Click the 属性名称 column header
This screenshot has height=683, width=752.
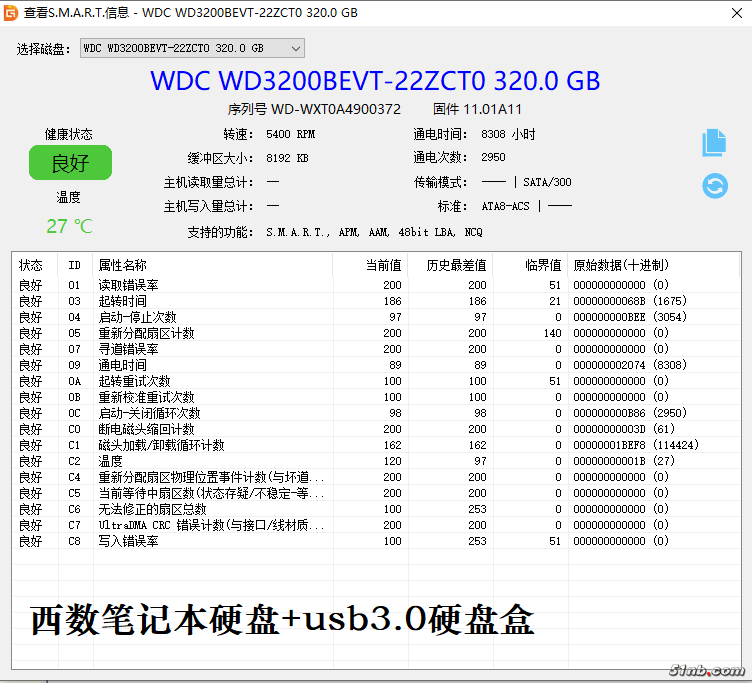(212, 265)
